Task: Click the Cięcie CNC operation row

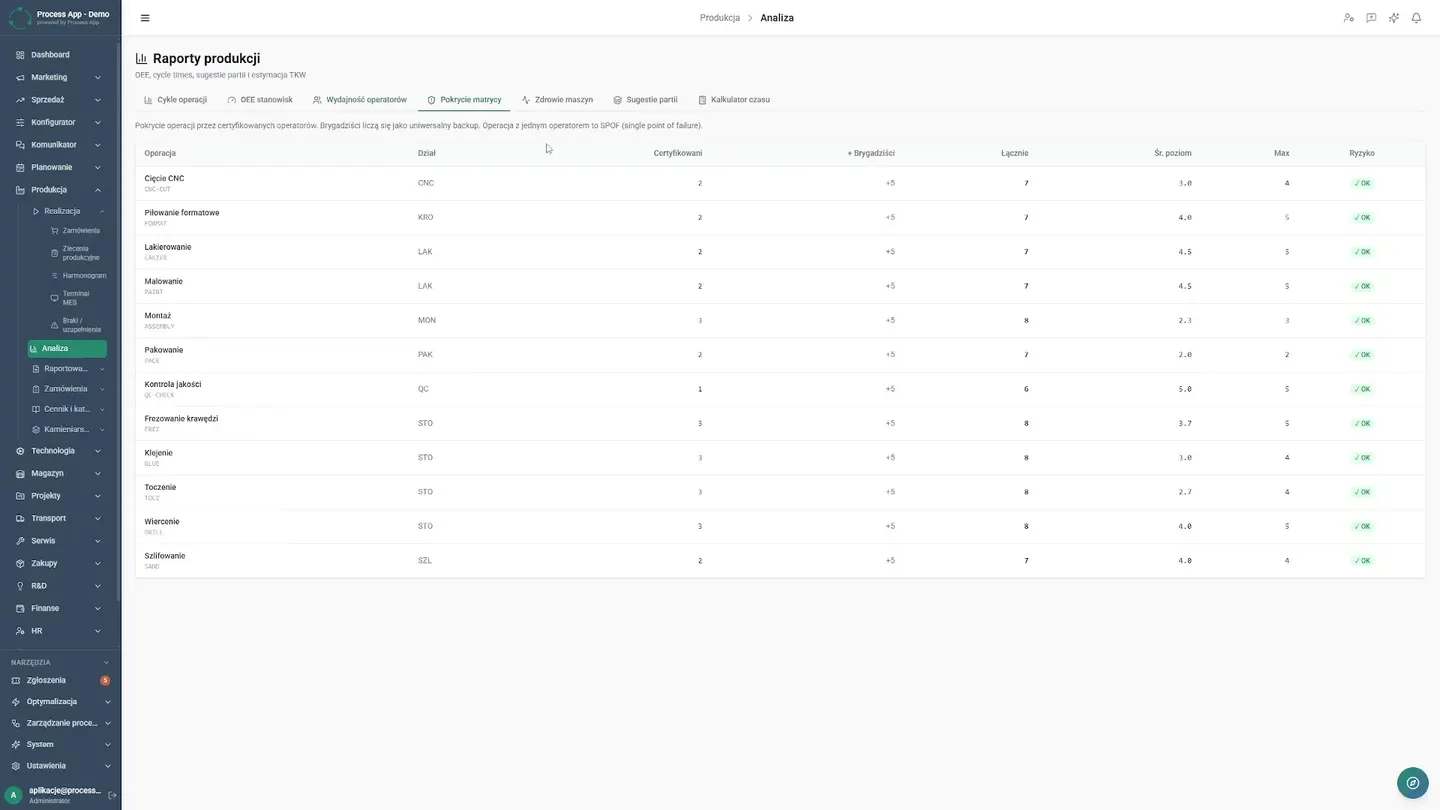Action: coord(780,183)
